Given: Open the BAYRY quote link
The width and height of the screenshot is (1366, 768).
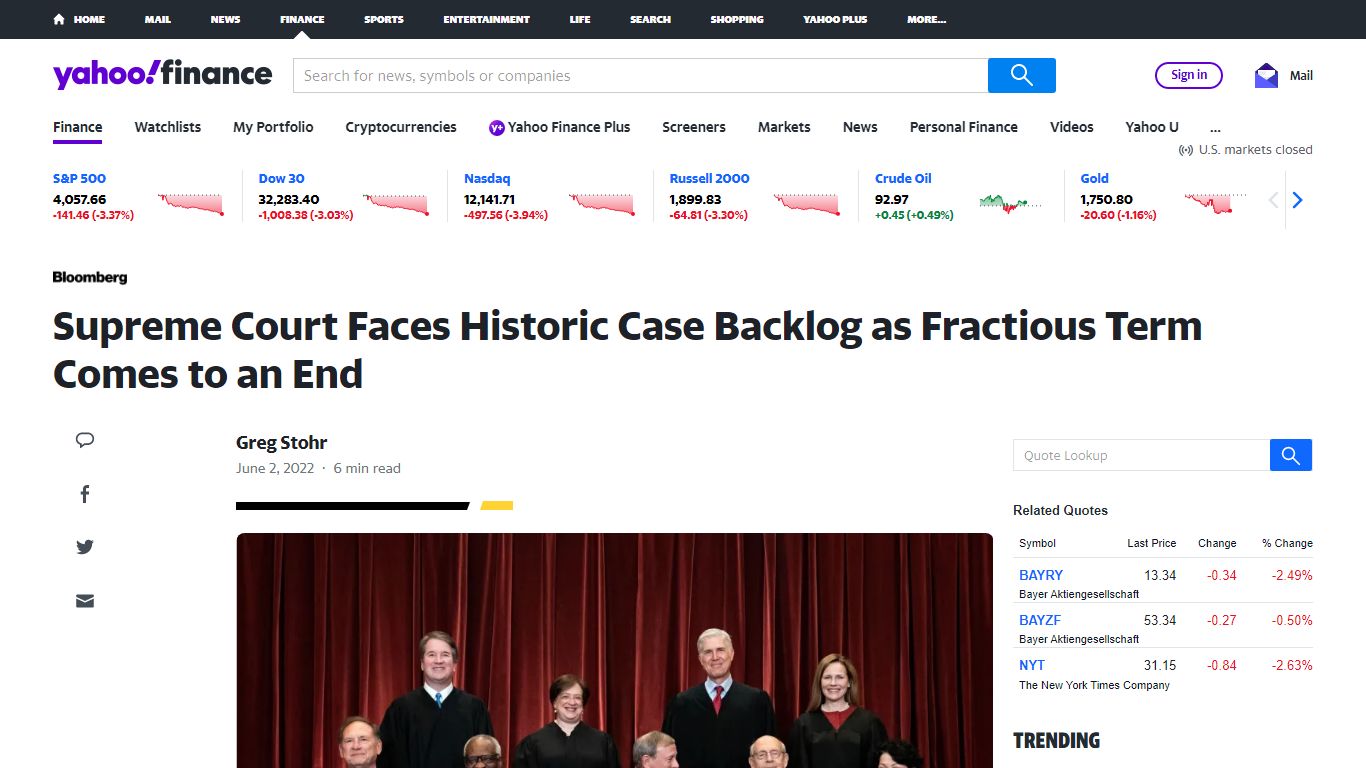Looking at the screenshot, I should point(1041,575).
